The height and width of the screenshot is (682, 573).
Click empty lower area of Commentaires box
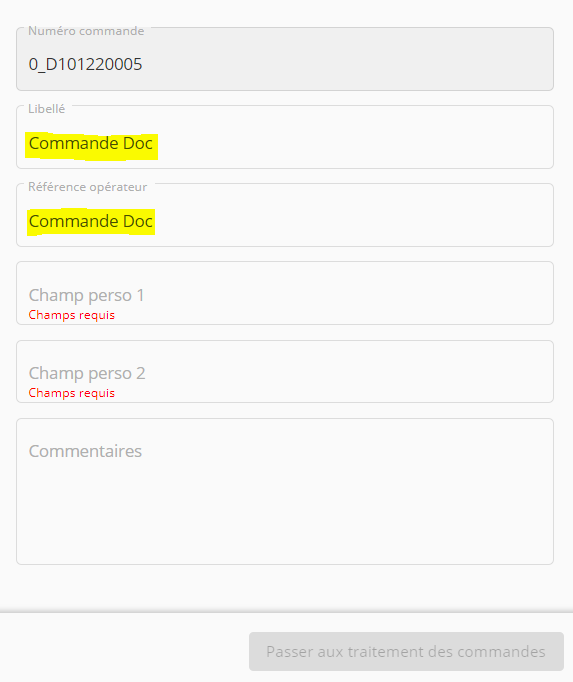pyautogui.click(x=285, y=522)
